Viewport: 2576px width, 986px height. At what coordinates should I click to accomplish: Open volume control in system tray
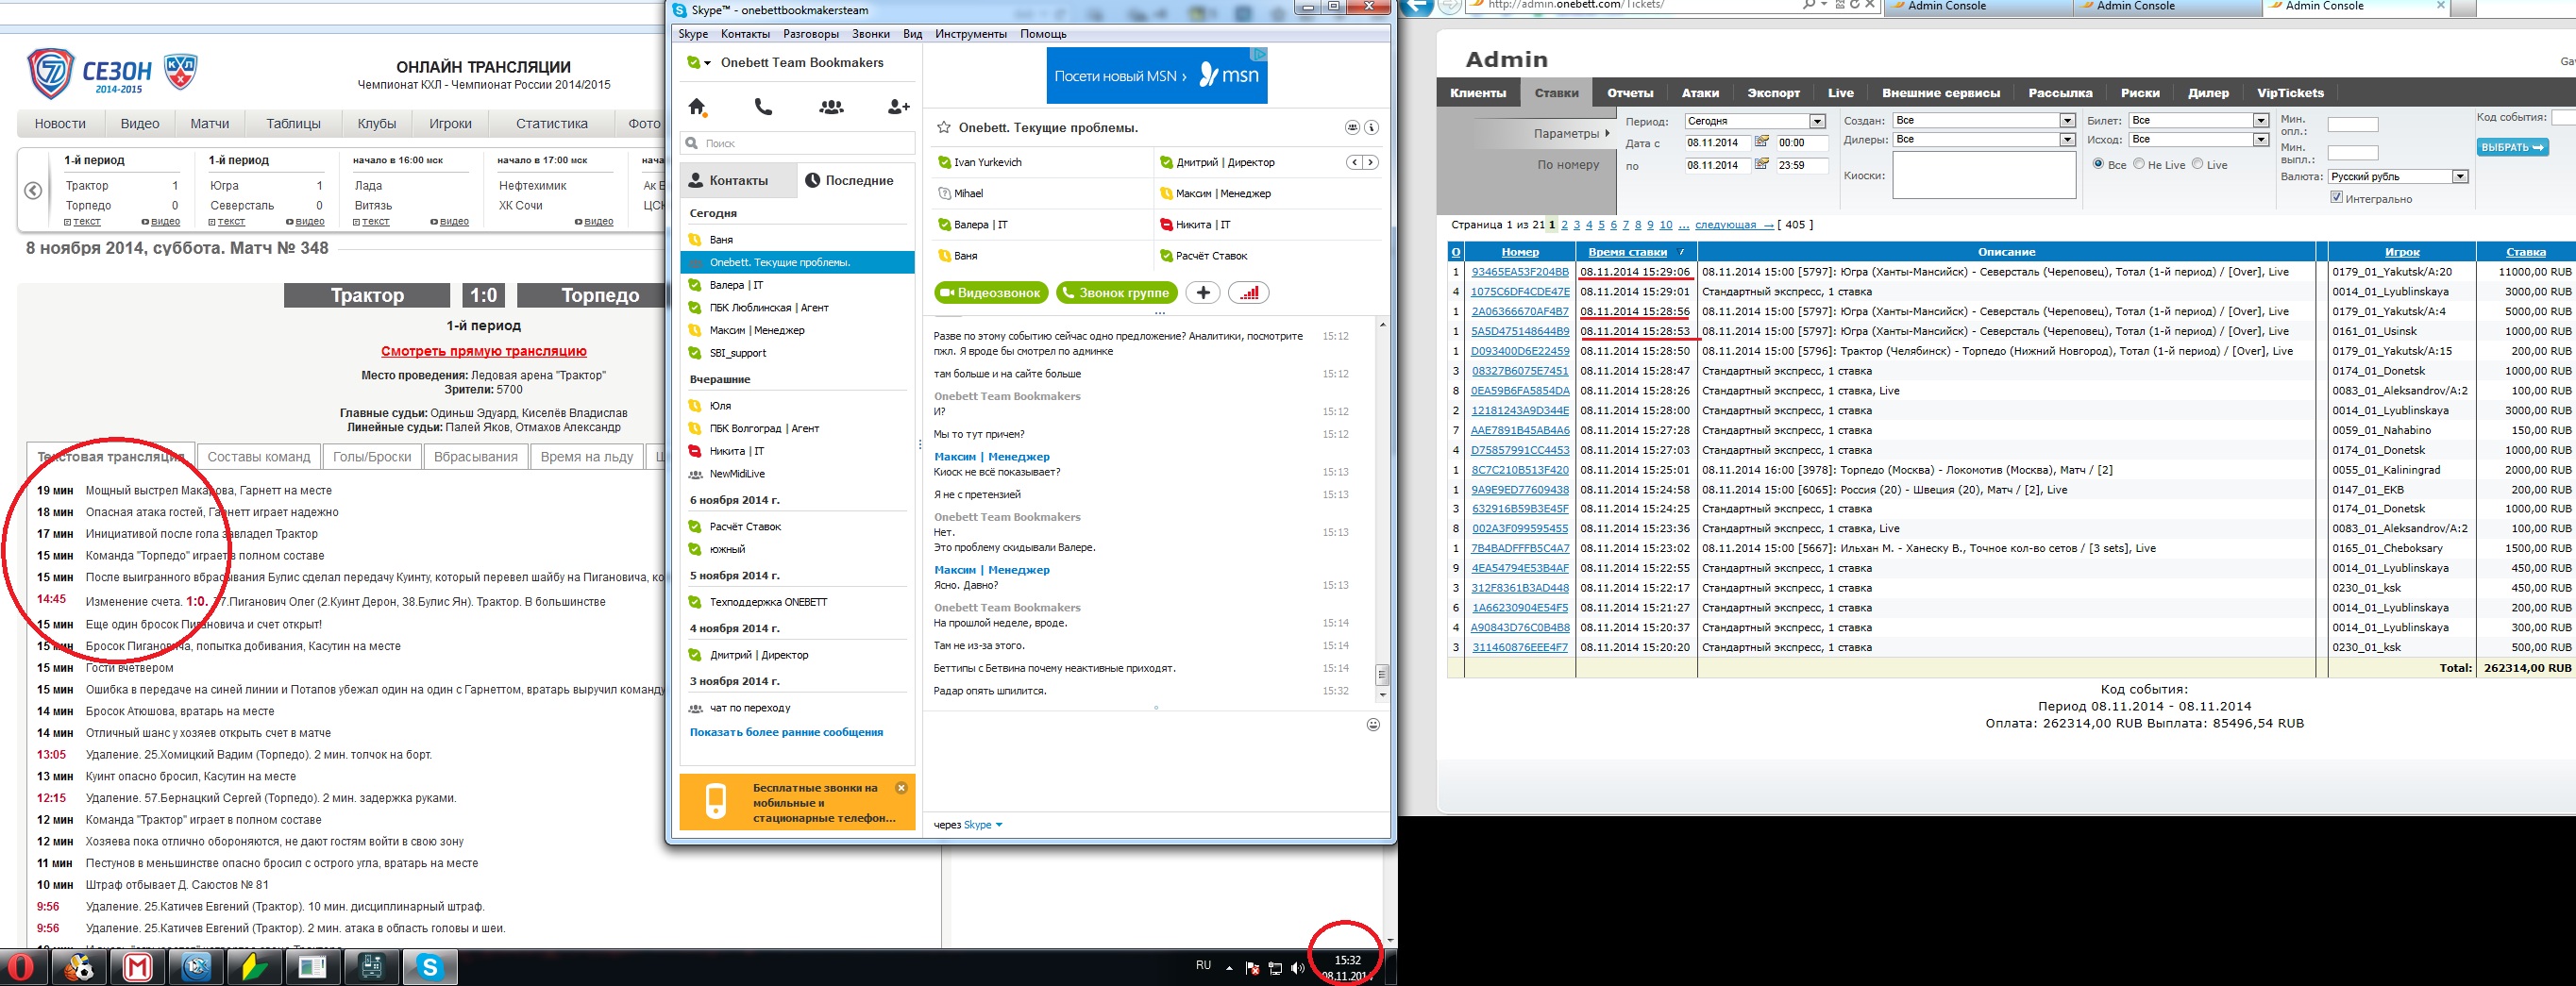click(x=1297, y=968)
